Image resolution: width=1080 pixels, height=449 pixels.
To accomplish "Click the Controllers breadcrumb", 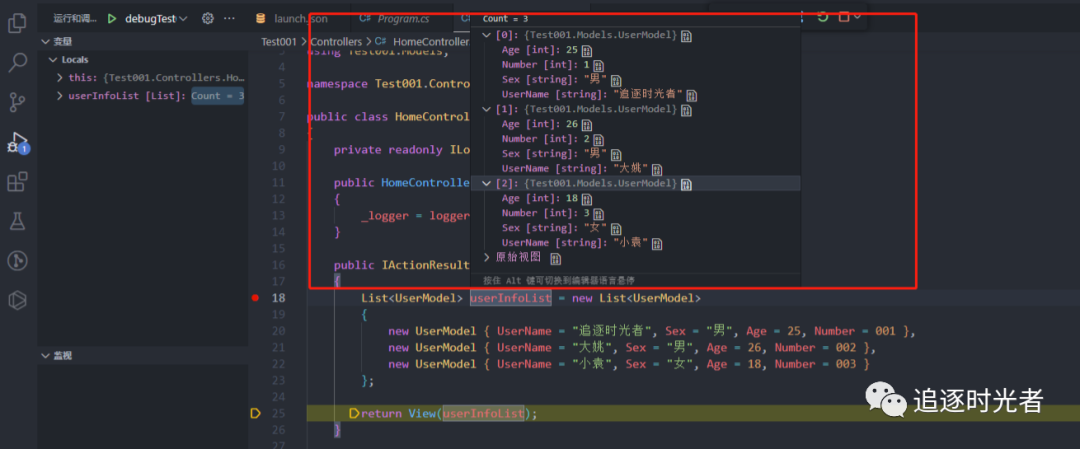I will click(335, 42).
